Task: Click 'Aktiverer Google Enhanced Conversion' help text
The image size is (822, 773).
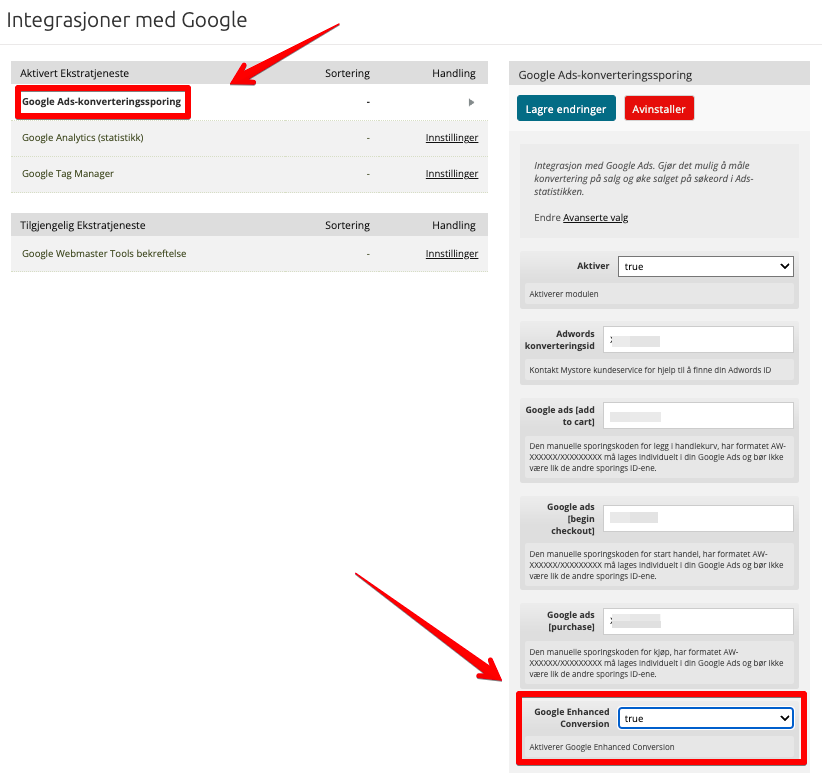Action: [x=602, y=747]
